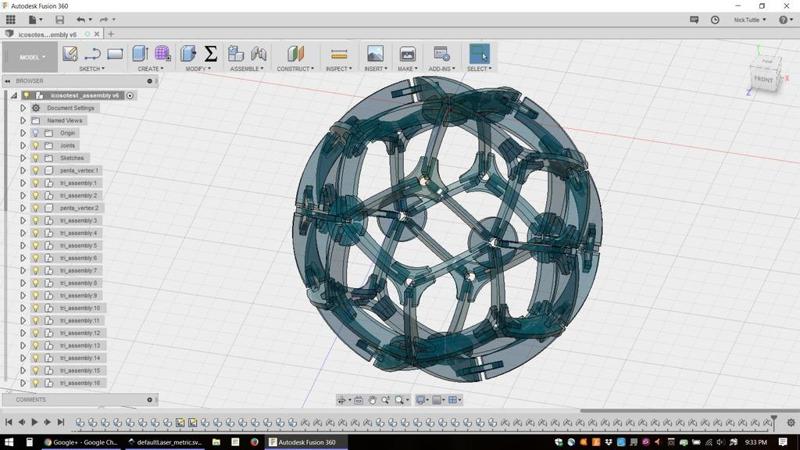Click the ViewCube Front face
The image size is (800, 450).
pos(764,79)
